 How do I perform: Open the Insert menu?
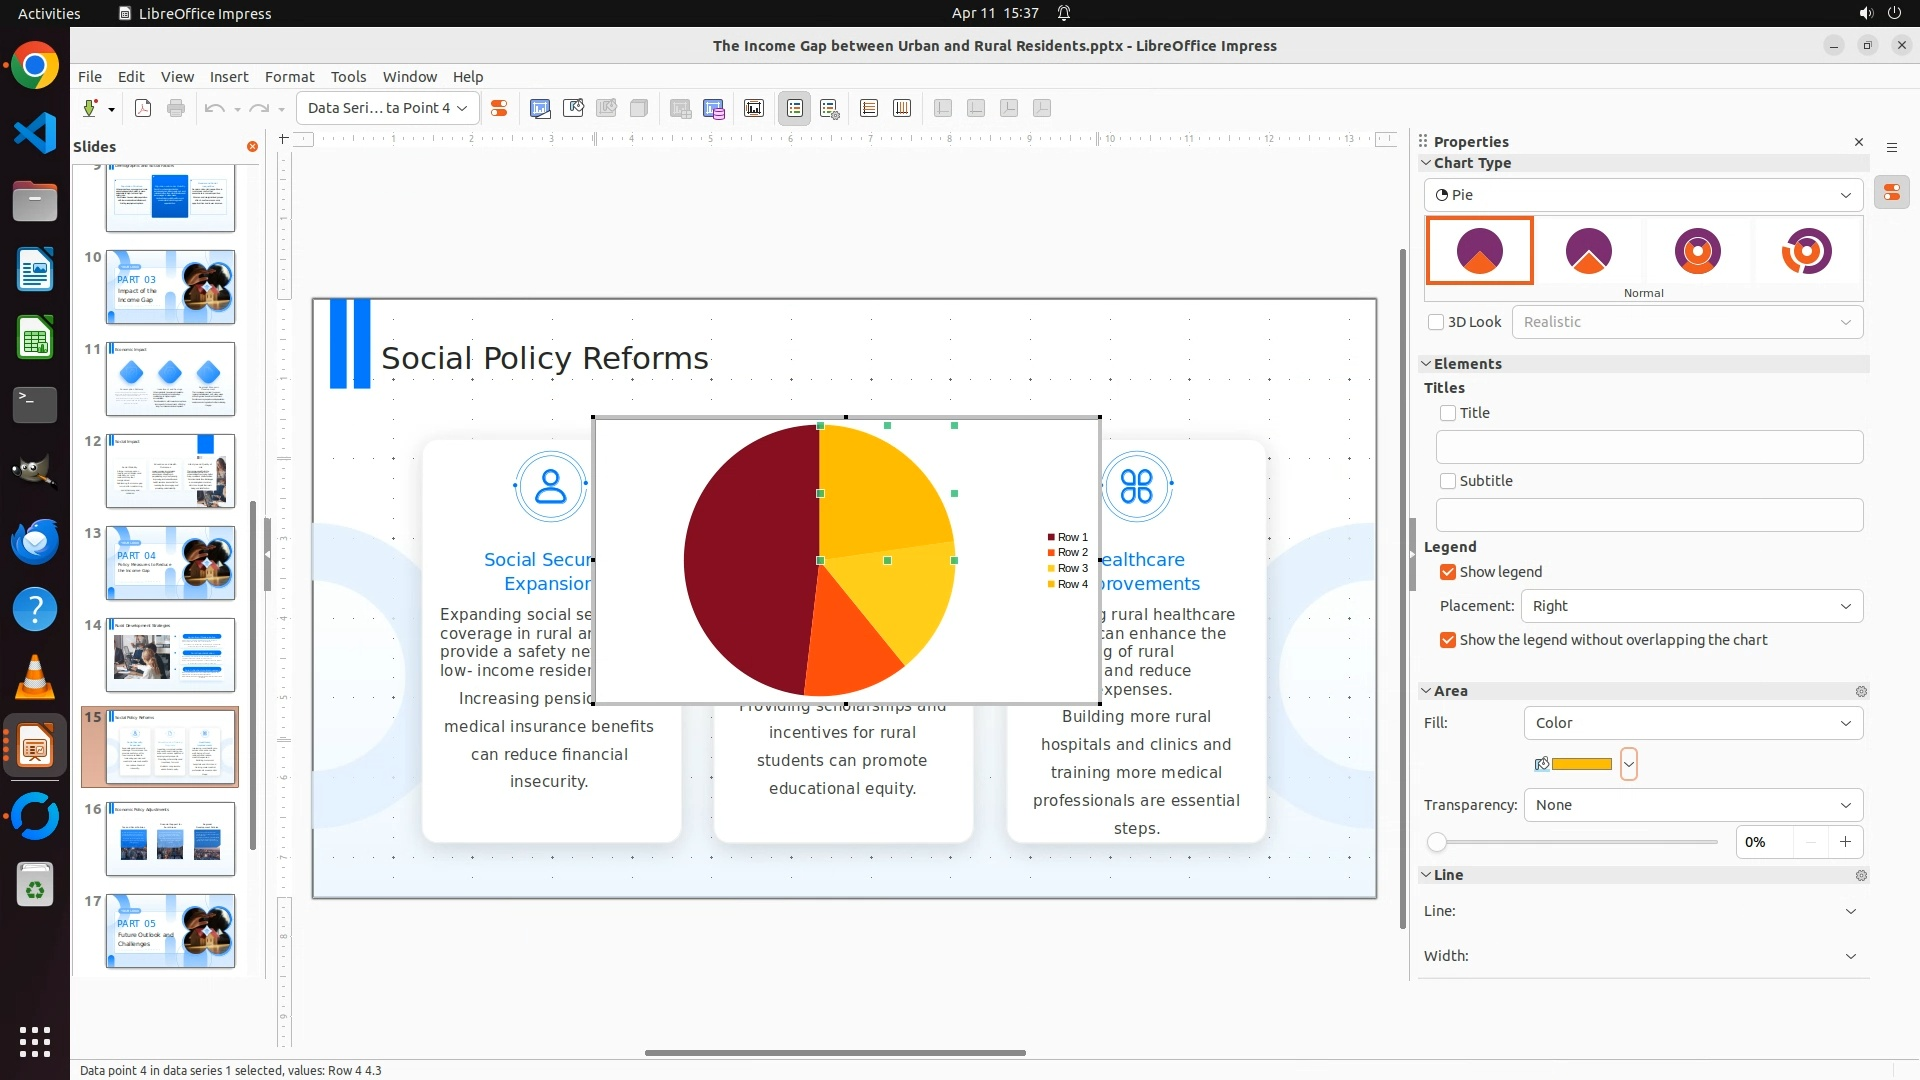click(229, 77)
